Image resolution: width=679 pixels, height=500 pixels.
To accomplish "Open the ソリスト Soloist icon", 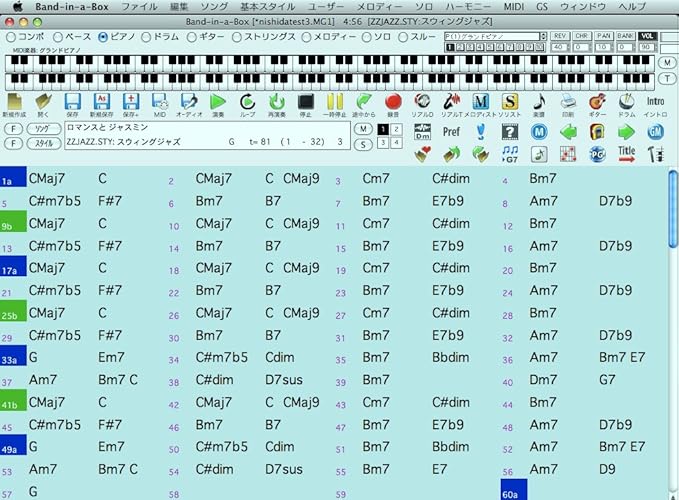I will [510, 105].
